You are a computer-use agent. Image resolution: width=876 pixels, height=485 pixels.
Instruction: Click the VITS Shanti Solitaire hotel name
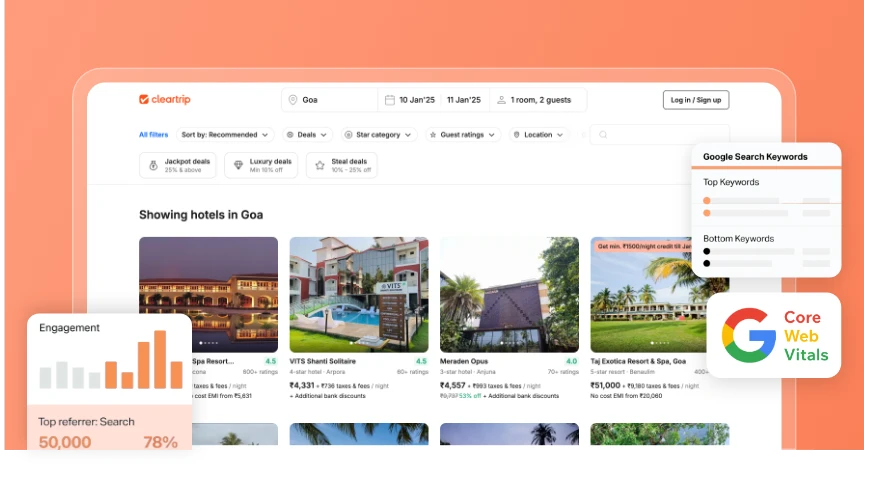click(x=322, y=362)
